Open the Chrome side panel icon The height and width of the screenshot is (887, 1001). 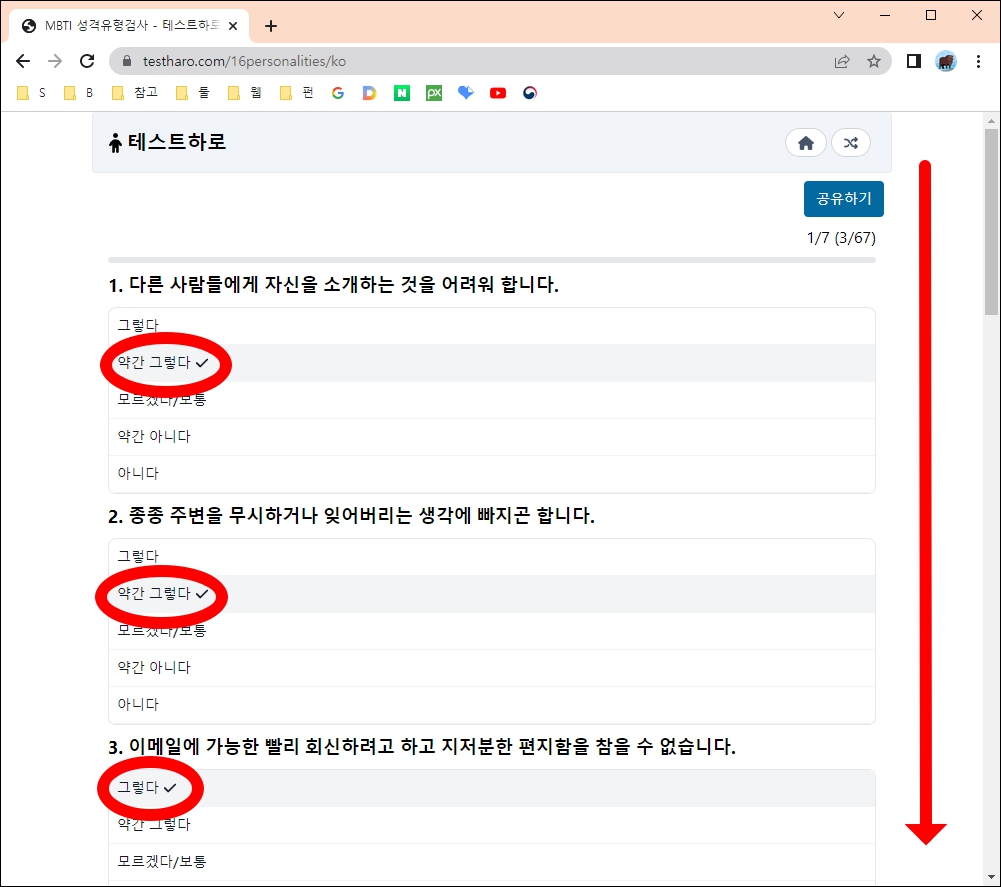tap(913, 61)
